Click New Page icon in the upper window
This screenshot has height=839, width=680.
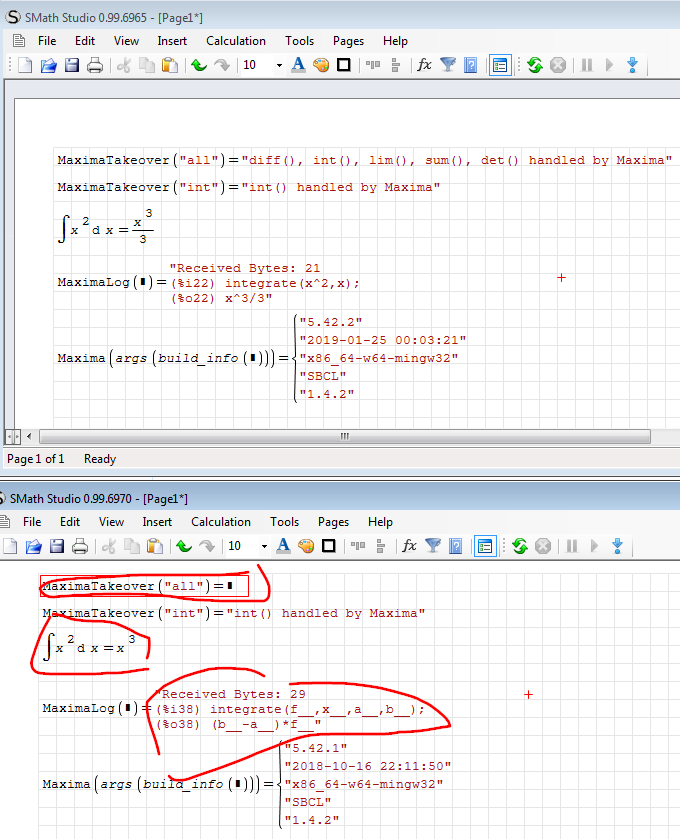pyautogui.click(x=26, y=65)
